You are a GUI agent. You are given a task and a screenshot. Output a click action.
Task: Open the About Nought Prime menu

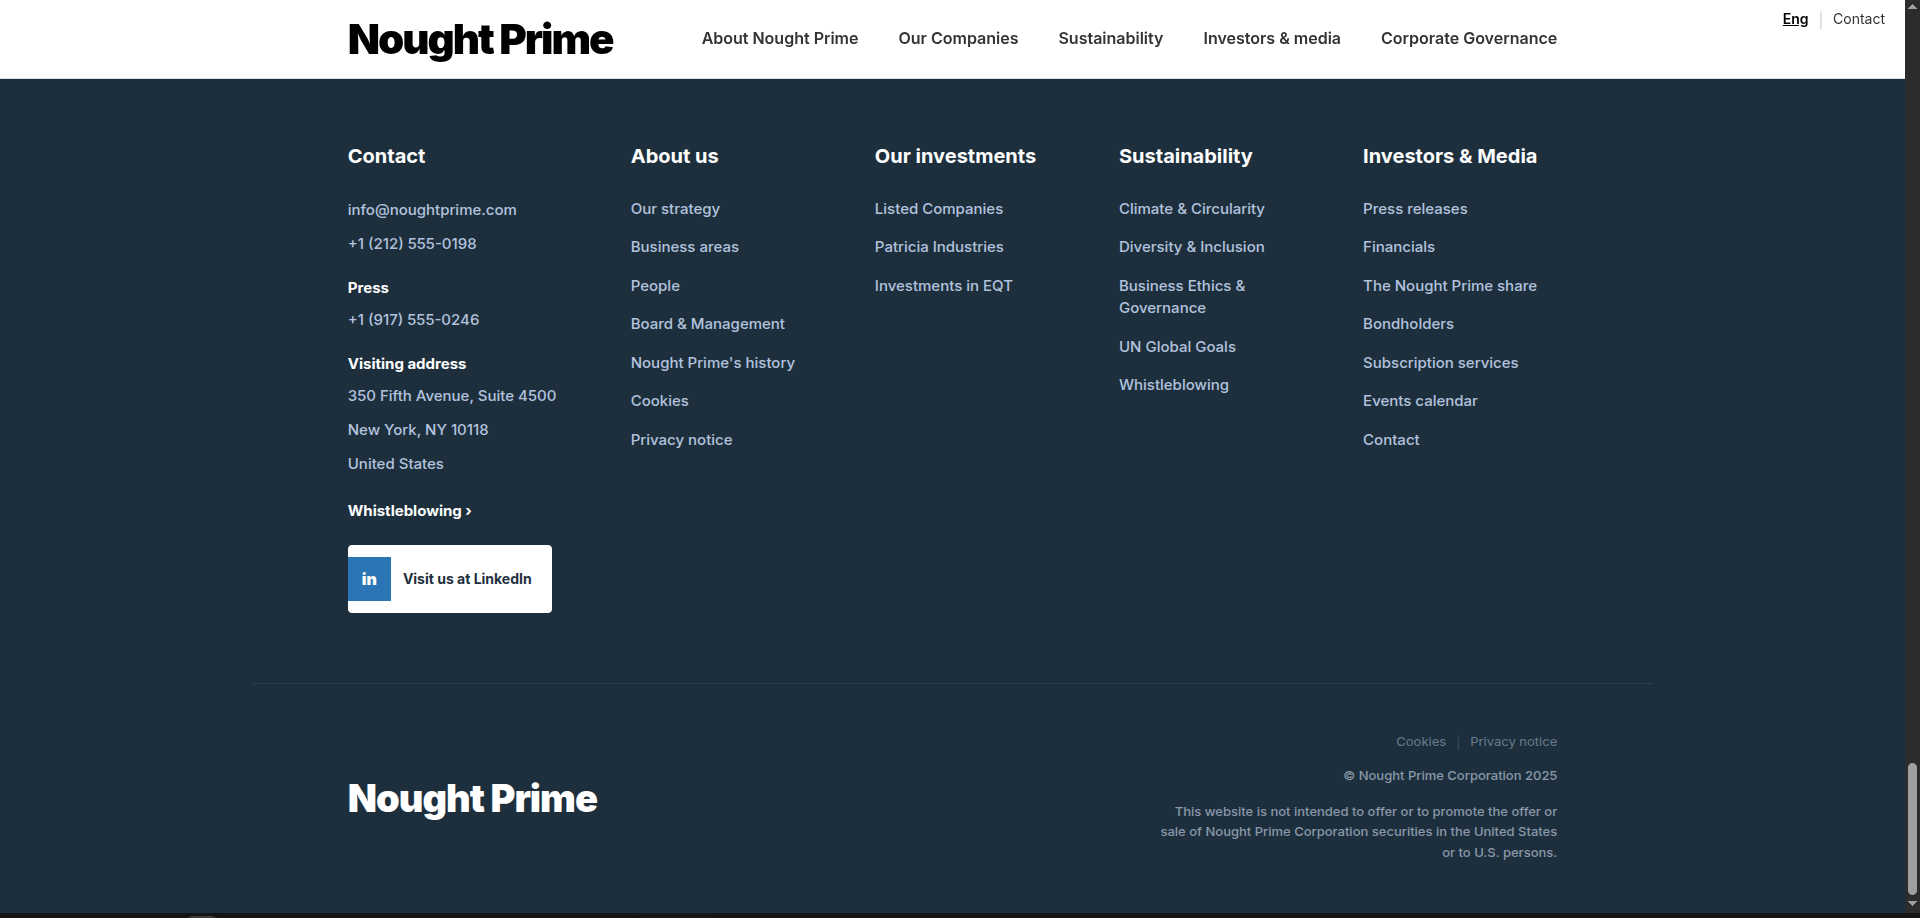pyautogui.click(x=779, y=39)
